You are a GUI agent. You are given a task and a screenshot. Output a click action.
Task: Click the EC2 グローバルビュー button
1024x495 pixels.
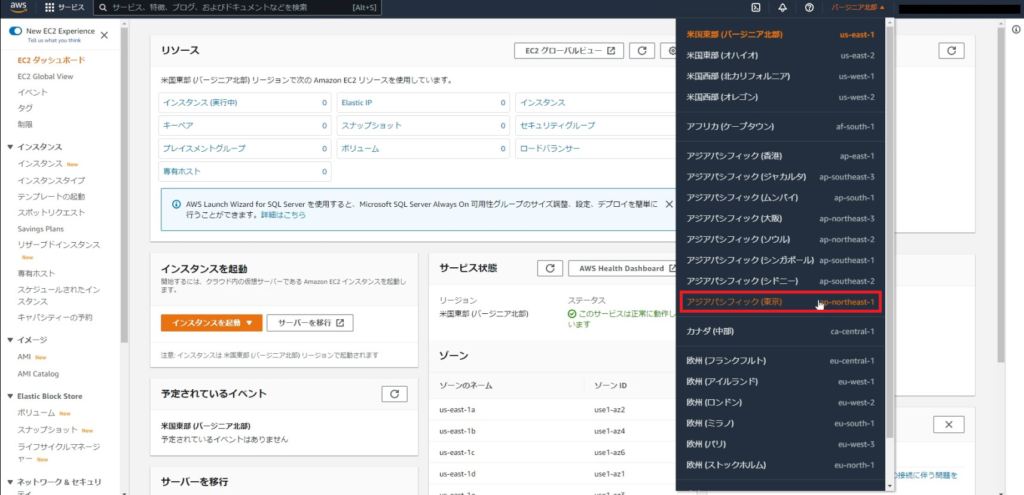569,50
